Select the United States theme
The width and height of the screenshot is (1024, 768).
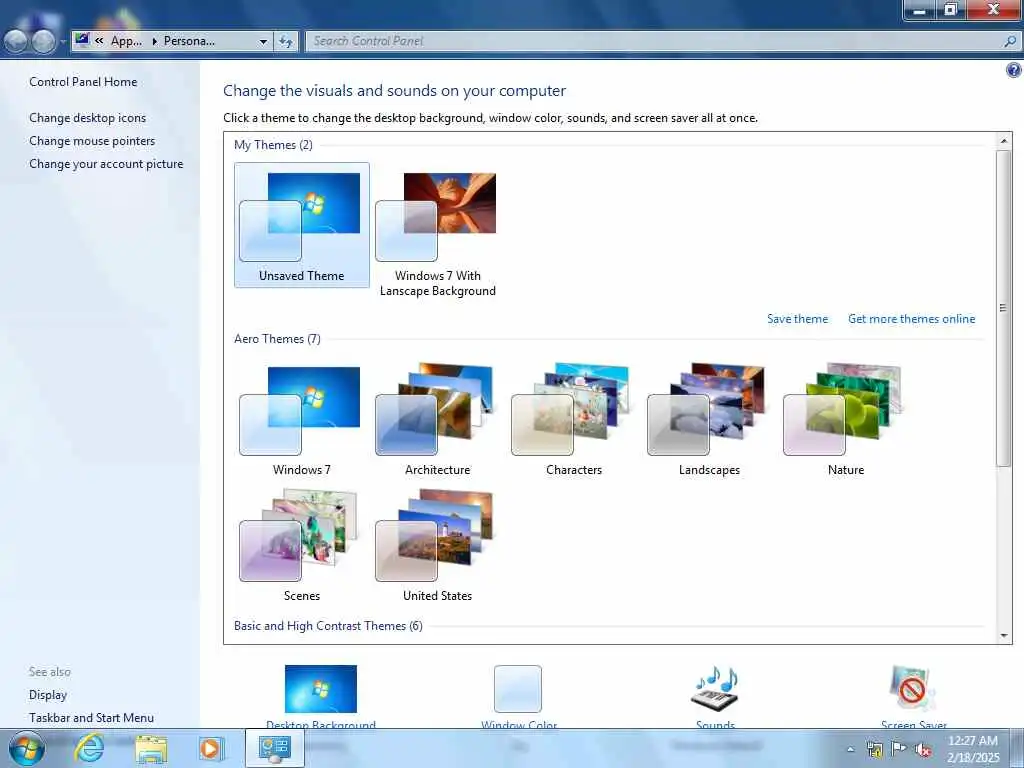(437, 546)
